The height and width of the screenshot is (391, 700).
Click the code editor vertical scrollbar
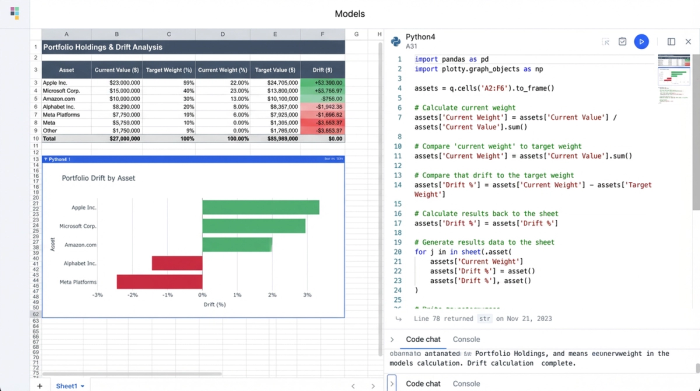tap(696, 132)
